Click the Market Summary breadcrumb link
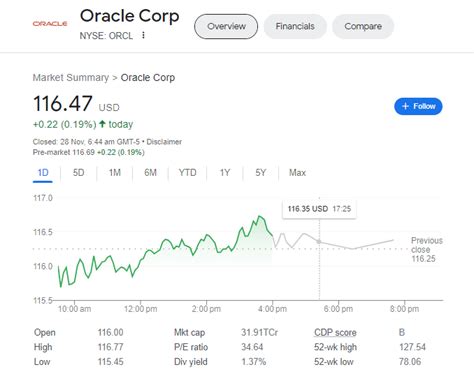 pos(71,78)
